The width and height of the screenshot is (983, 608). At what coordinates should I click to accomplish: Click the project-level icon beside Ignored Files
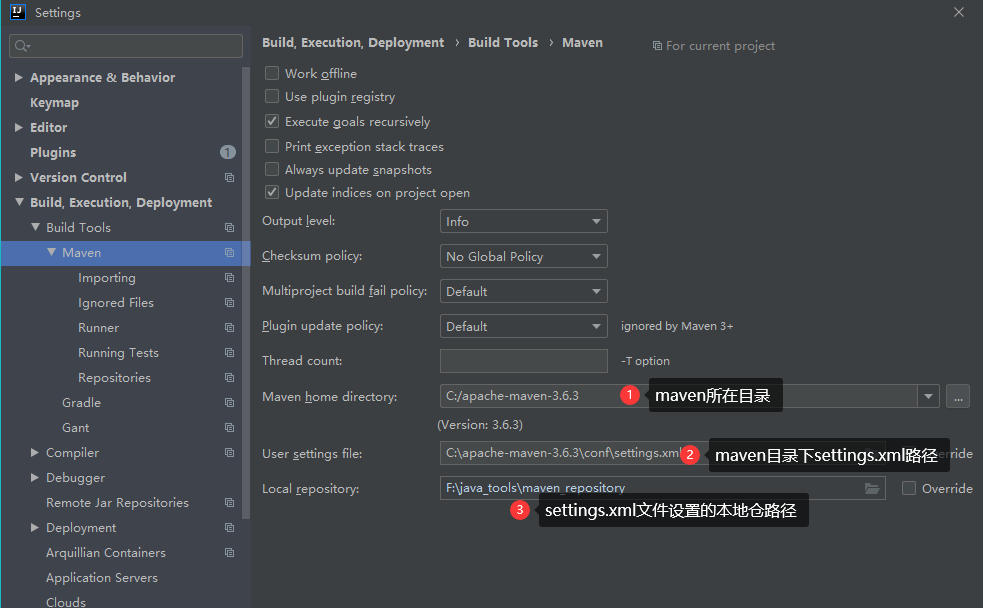229,303
